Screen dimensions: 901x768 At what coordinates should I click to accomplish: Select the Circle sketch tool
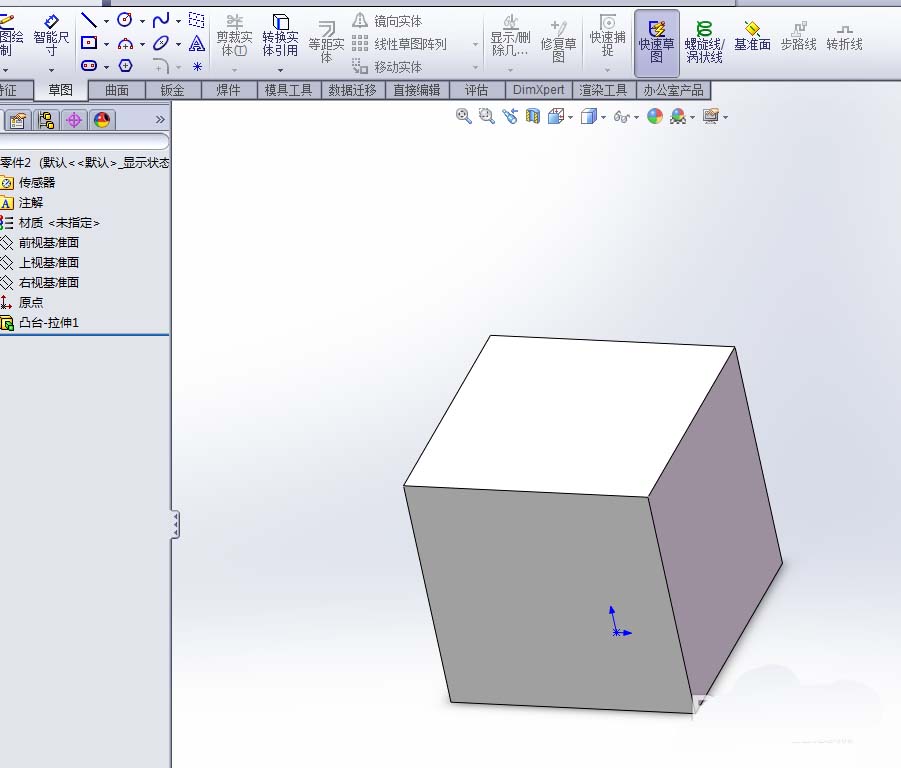click(x=125, y=20)
